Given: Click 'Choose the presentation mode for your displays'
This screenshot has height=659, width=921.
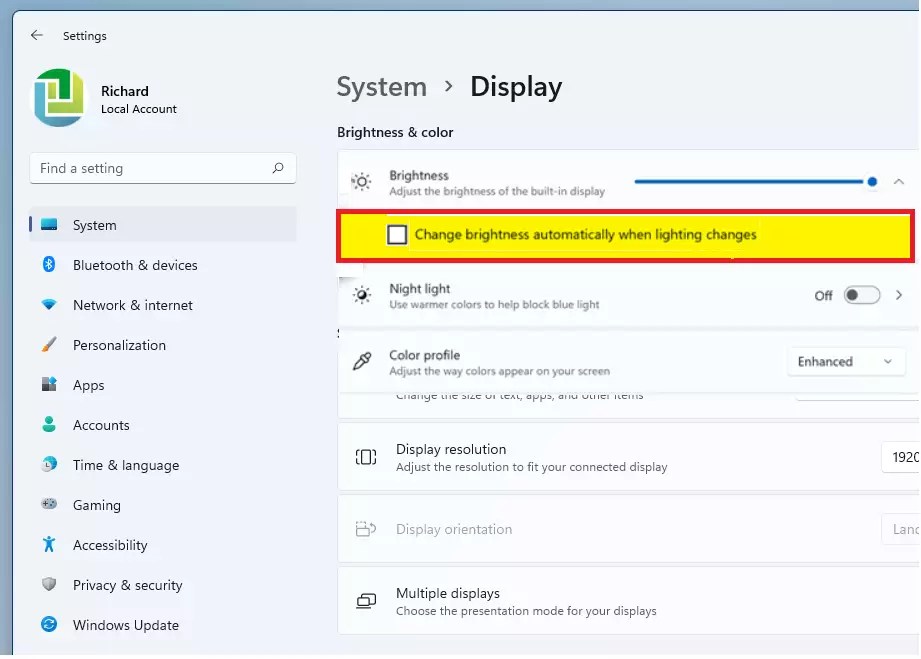Looking at the screenshot, I should pos(526,611).
